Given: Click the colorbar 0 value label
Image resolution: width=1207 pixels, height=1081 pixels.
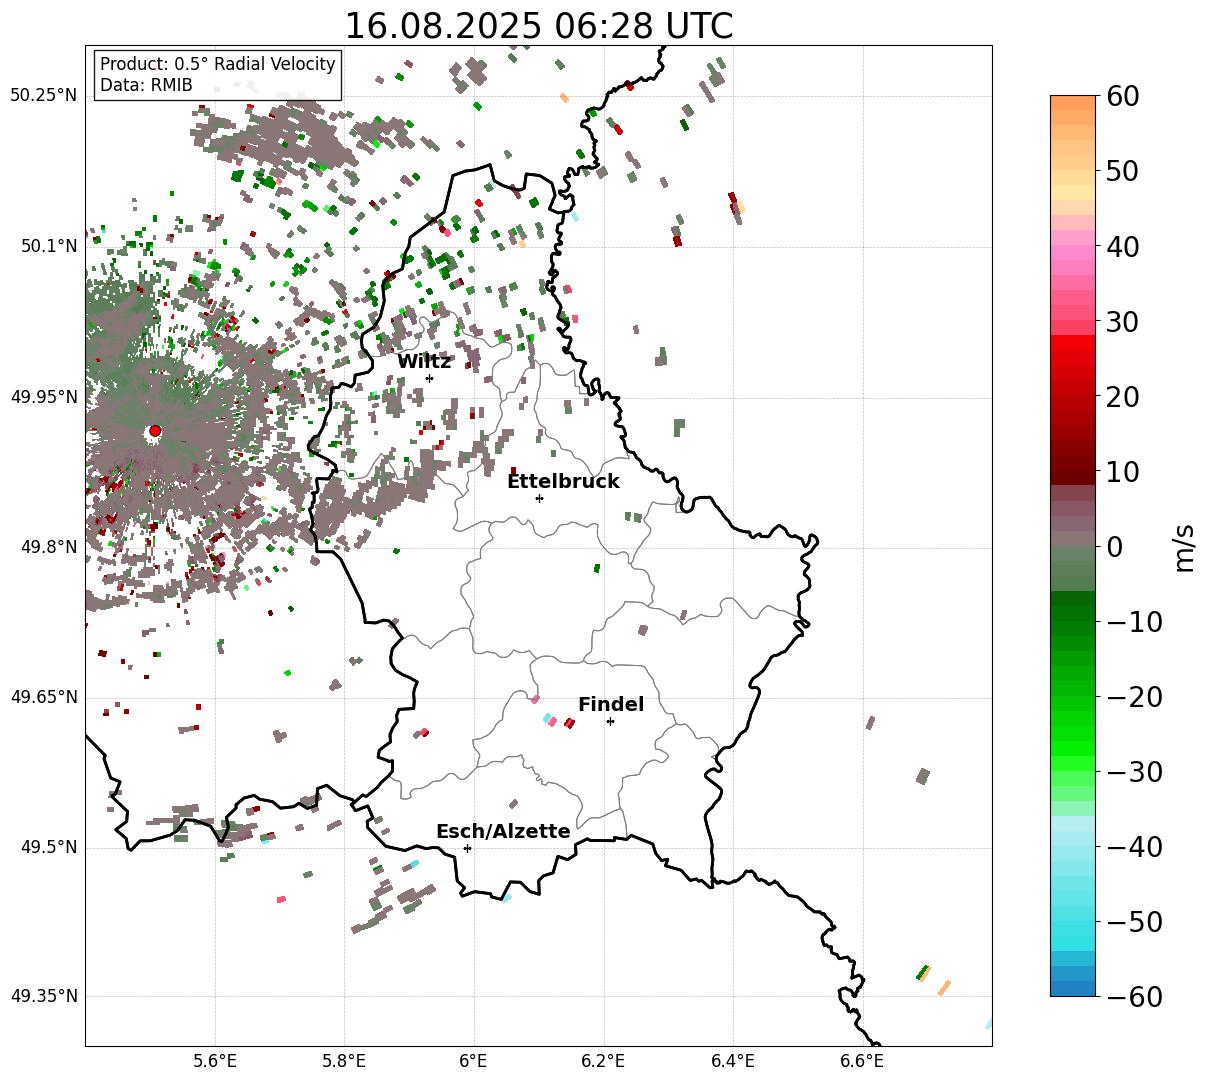Looking at the screenshot, I should pyautogui.click(x=1115, y=547).
